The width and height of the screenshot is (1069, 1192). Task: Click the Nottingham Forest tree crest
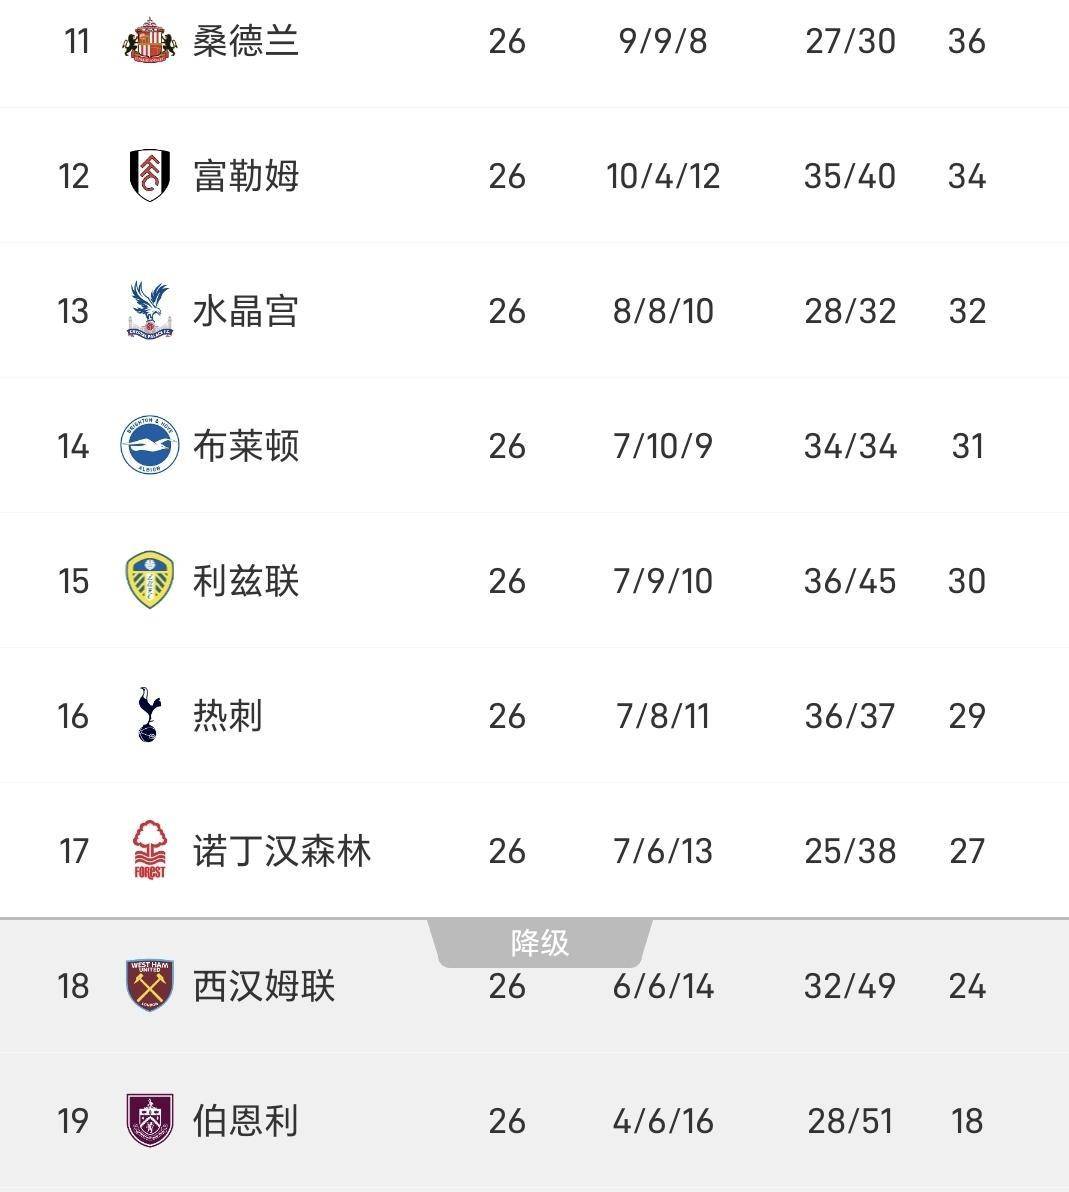click(x=147, y=850)
